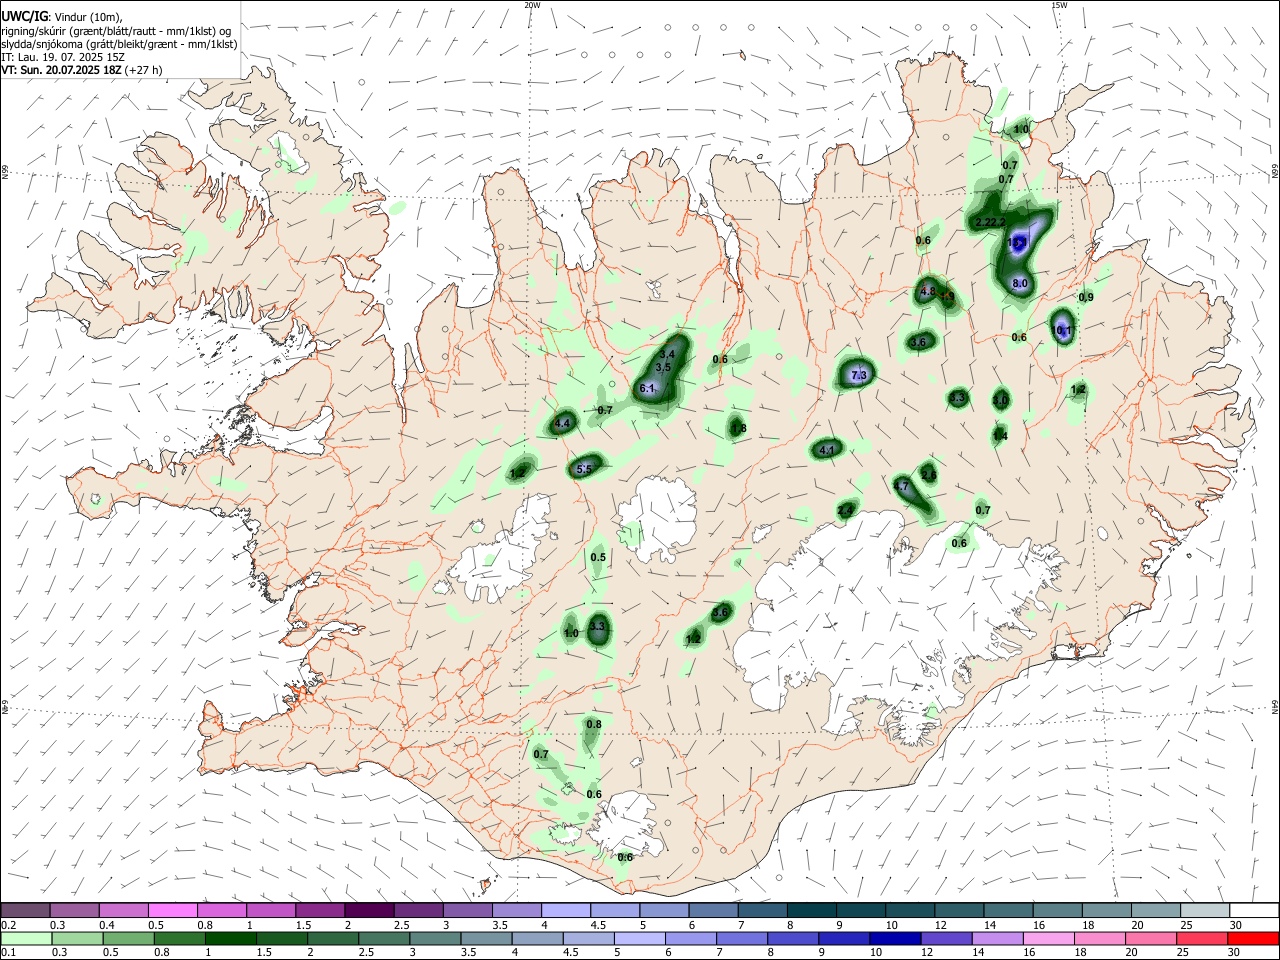Click the 1.8 precipitation value label
Viewport: 1280px width, 960px height.
[739, 429]
